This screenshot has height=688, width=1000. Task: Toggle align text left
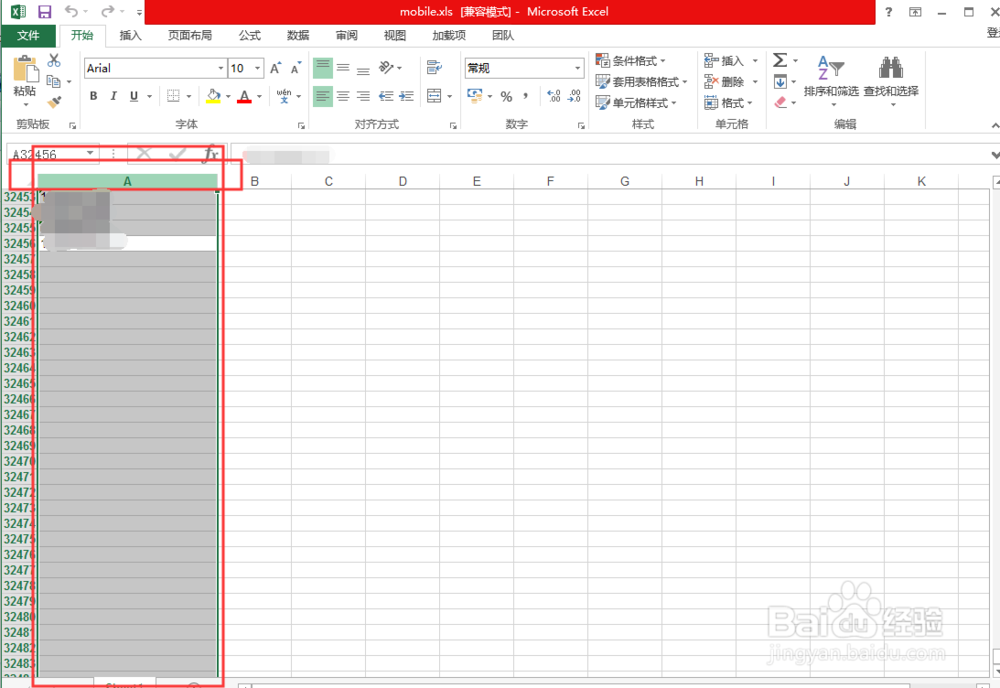click(323, 96)
